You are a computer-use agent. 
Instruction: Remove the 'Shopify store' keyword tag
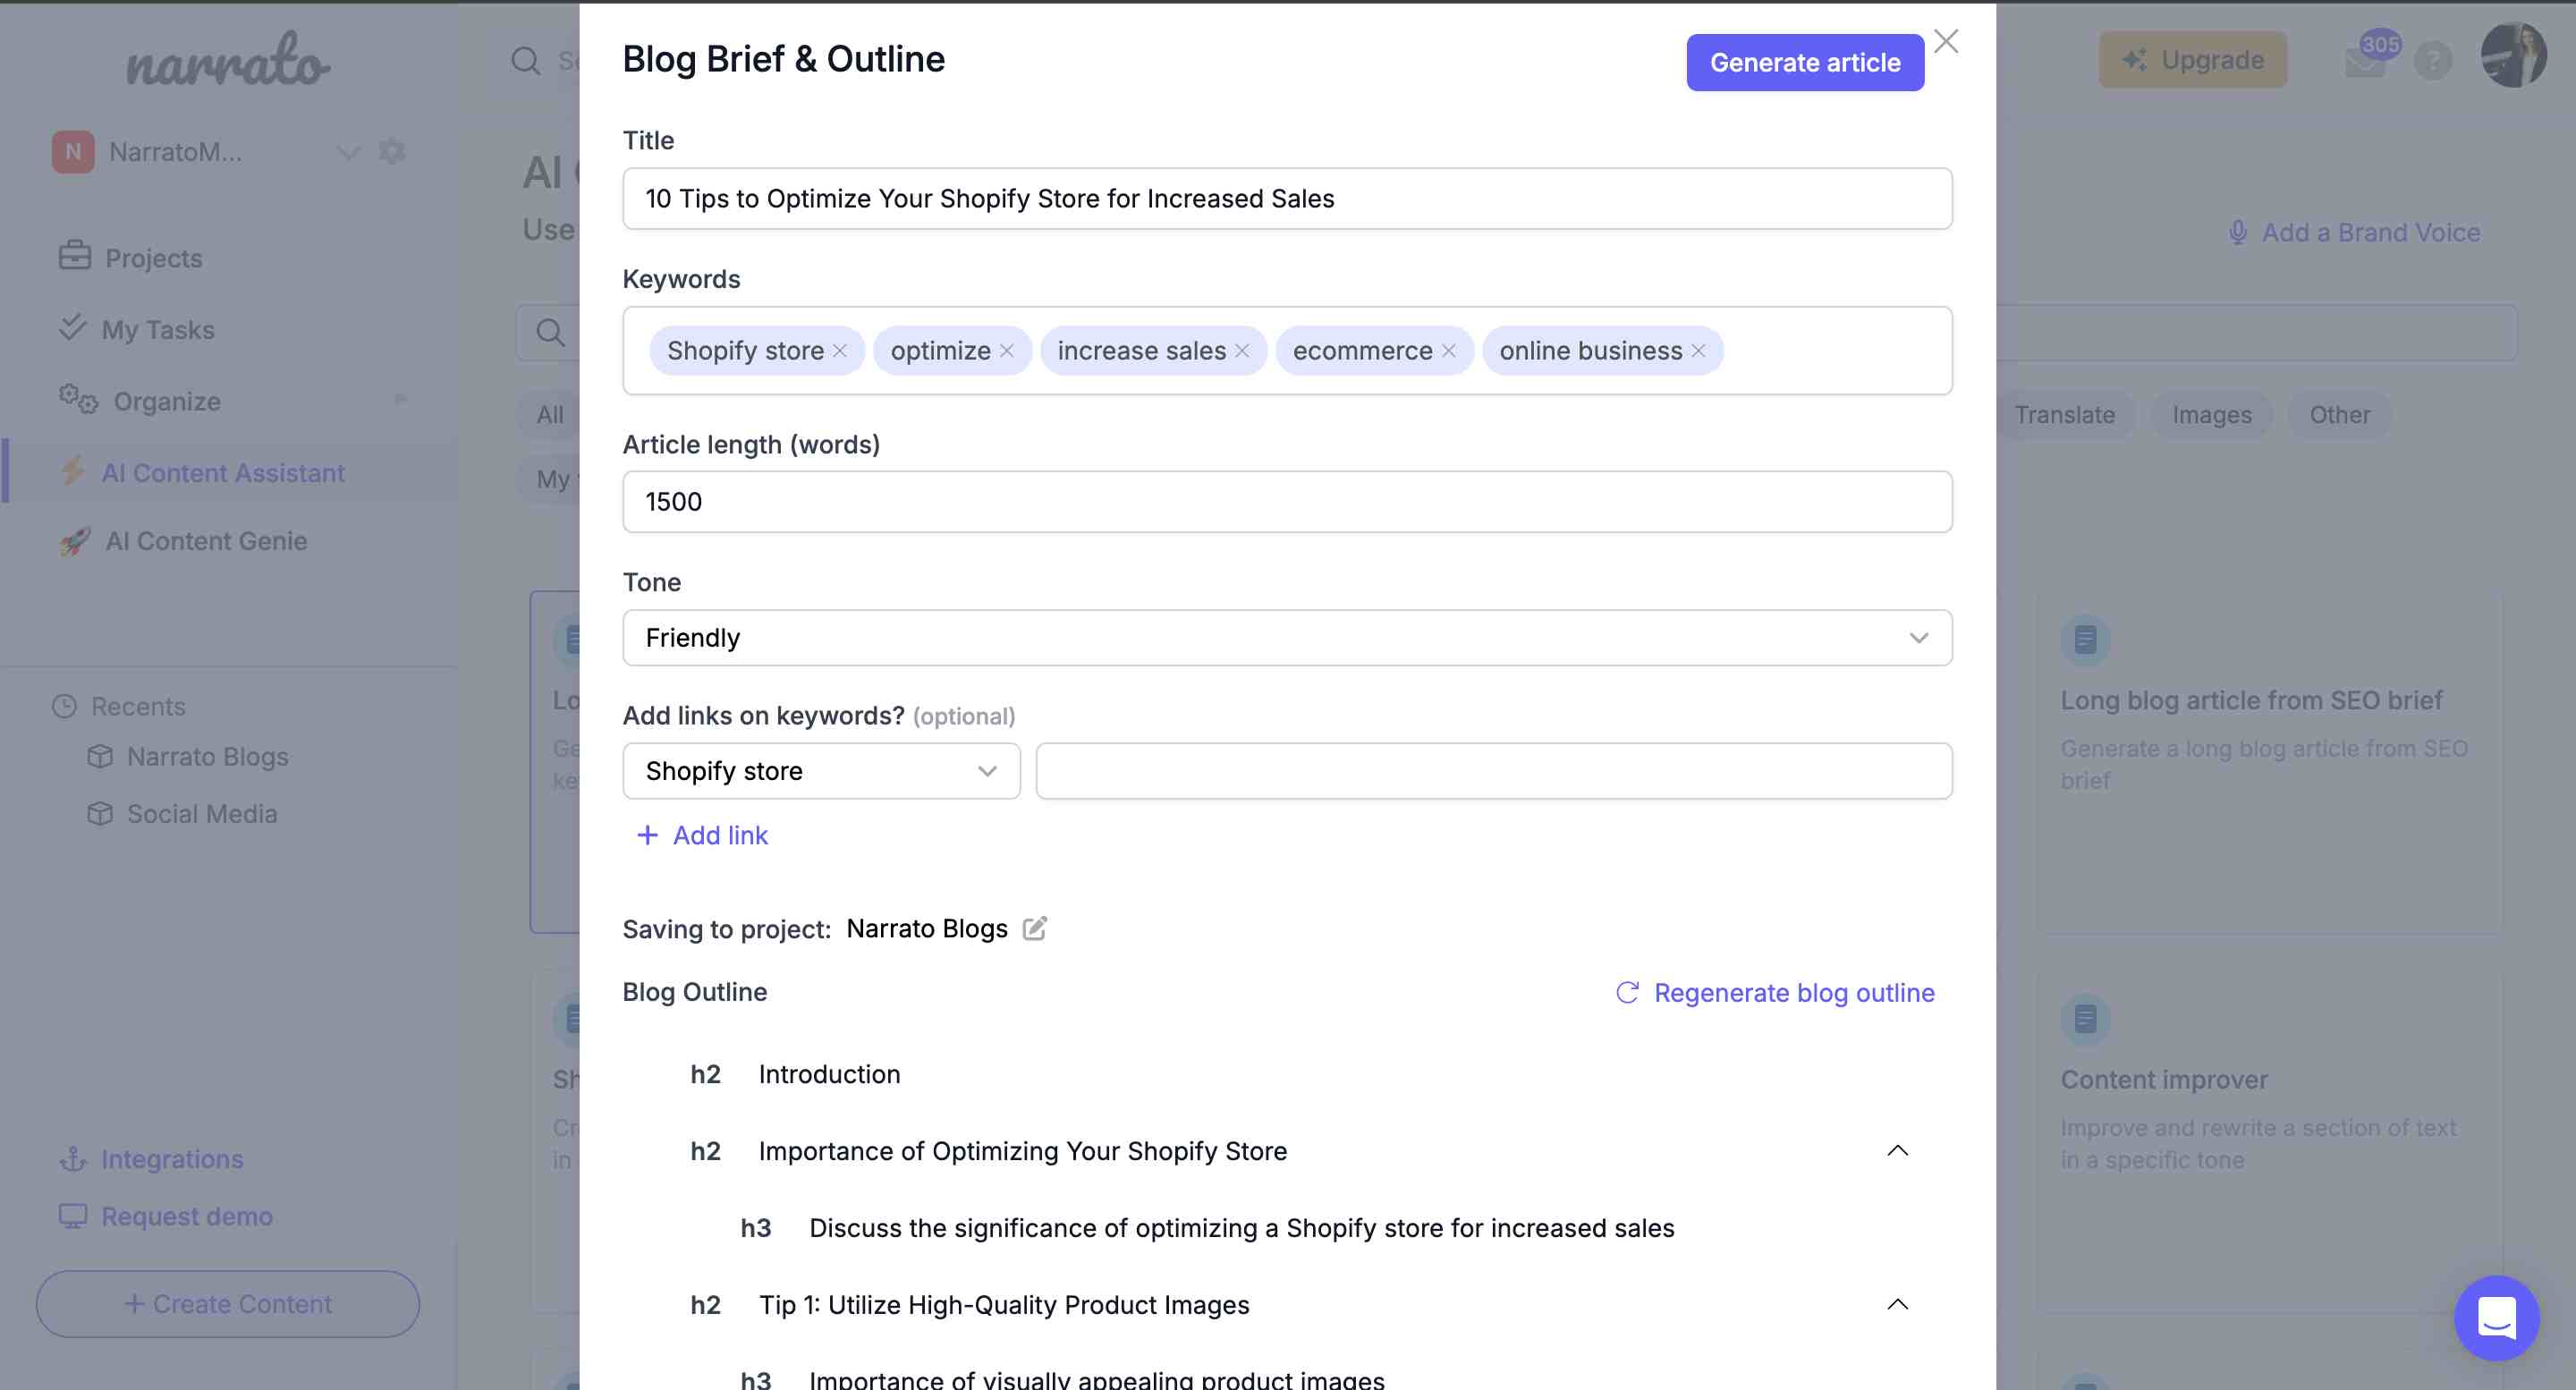840,351
